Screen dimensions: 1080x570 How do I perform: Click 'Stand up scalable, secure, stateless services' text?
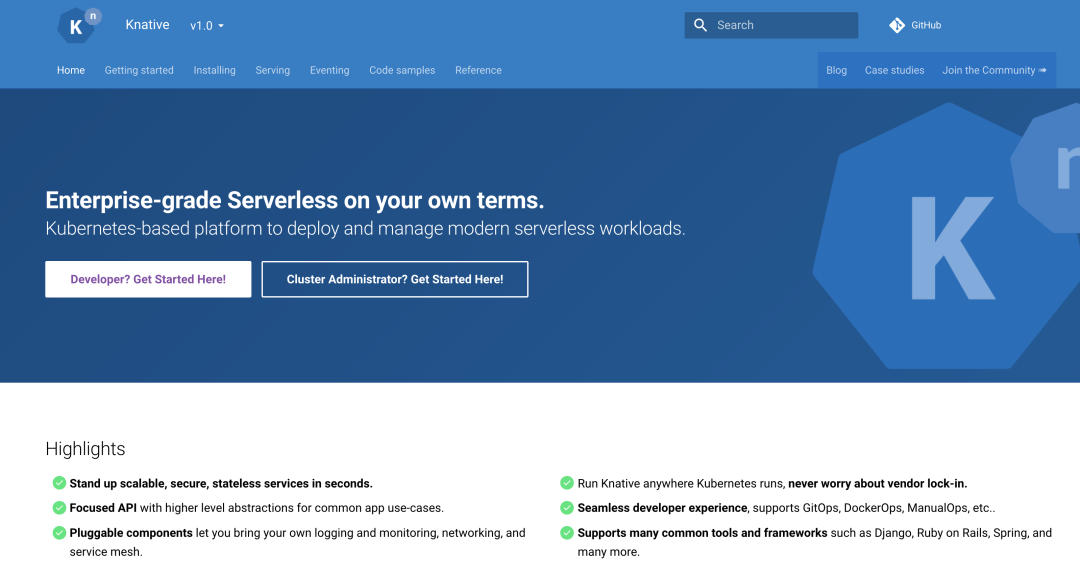(x=221, y=483)
